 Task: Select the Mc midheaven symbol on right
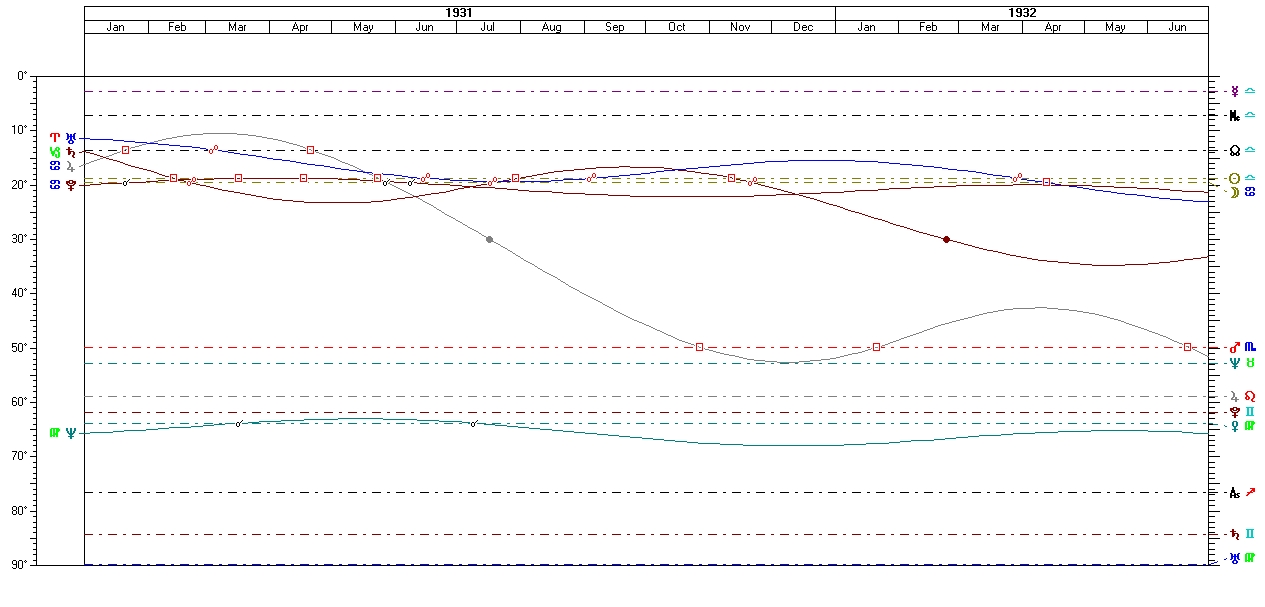coord(1236,116)
